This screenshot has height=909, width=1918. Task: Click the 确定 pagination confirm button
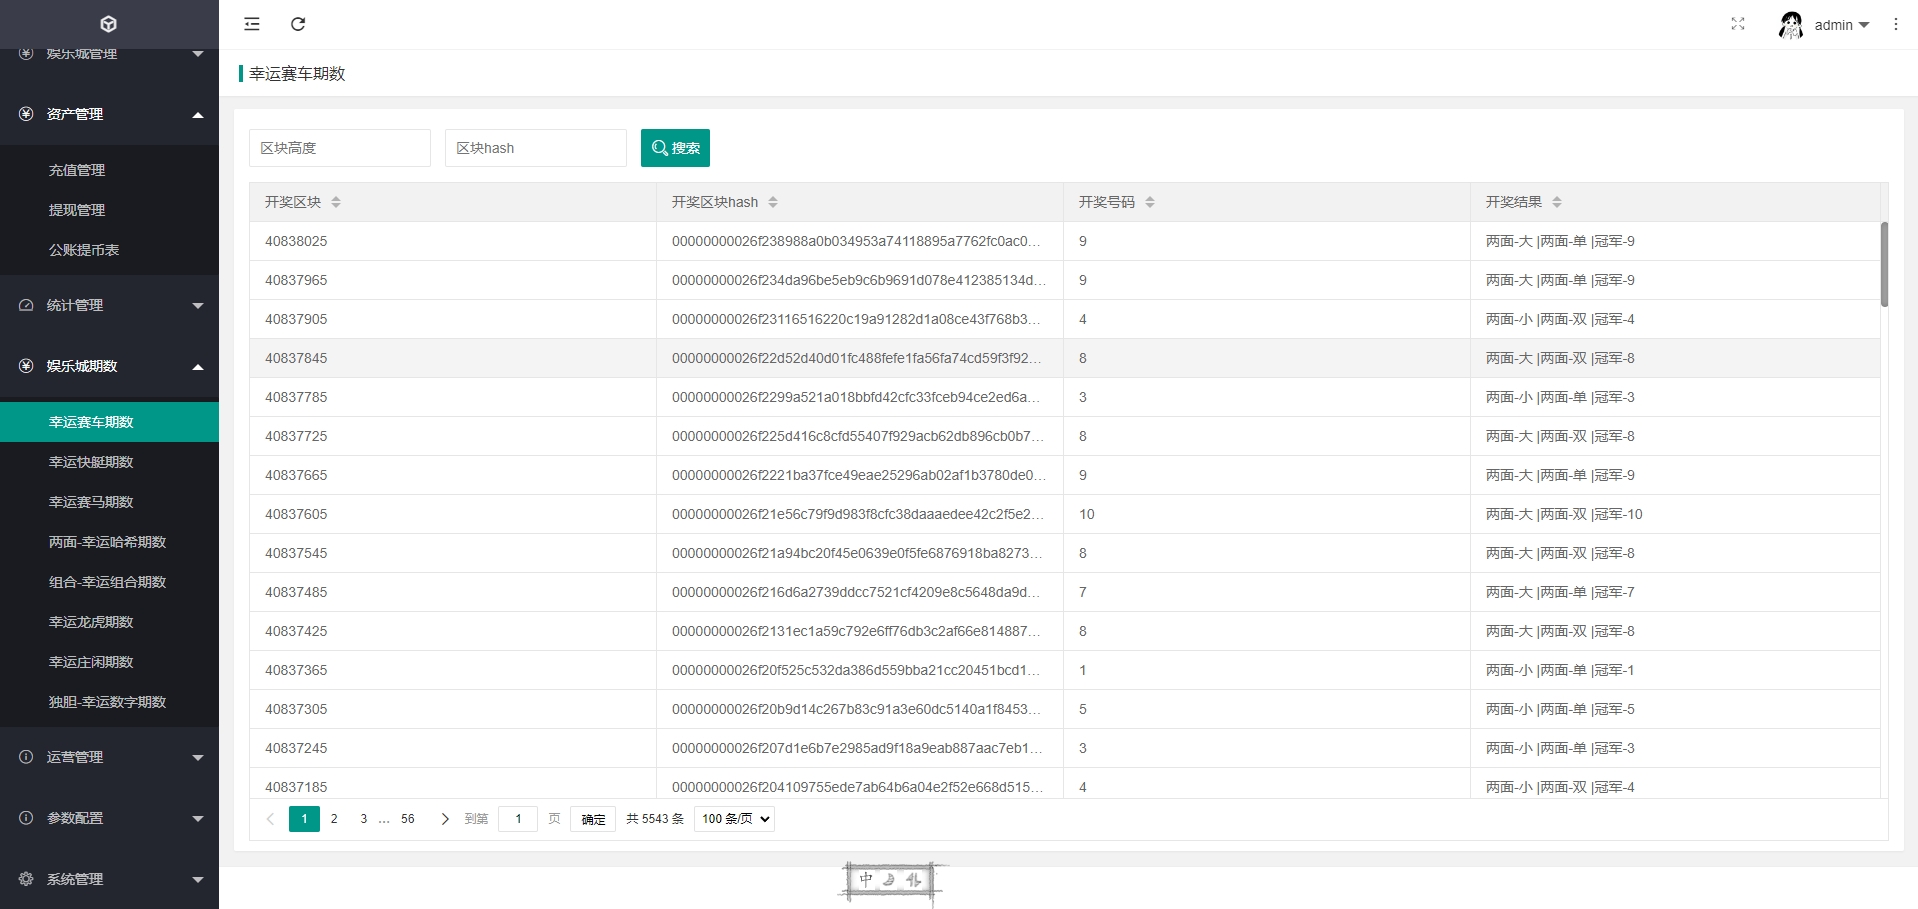593,819
